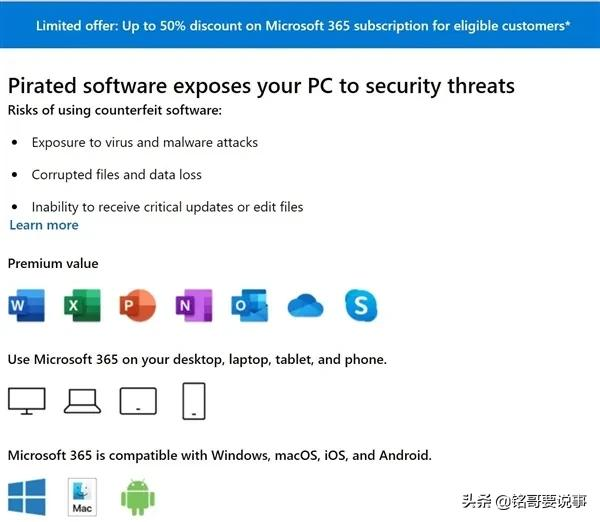This screenshot has width=600, height=522.
Task: Click the Skype app icon
Action: coord(360,305)
